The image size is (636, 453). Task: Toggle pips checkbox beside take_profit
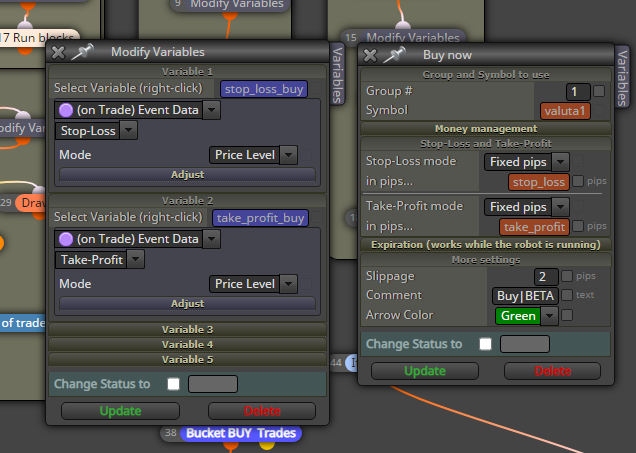click(x=578, y=226)
